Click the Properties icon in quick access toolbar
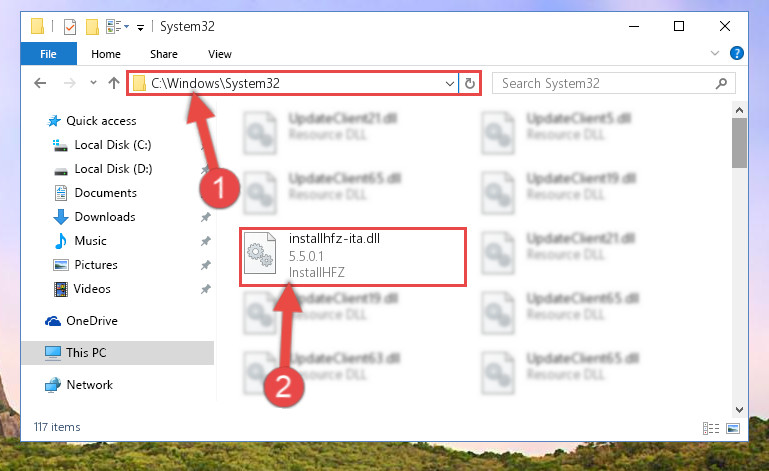 pyautogui.click(x=70, y=26)
